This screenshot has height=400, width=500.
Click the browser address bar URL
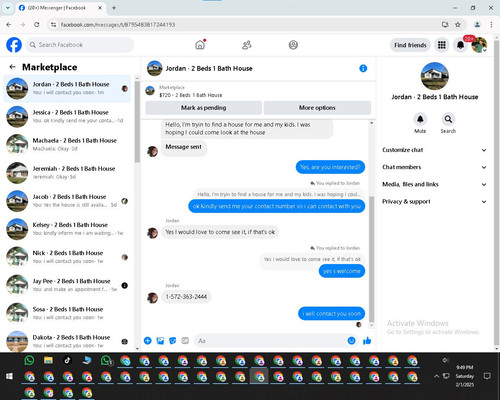pyautogui.click(x=118, y=24)
